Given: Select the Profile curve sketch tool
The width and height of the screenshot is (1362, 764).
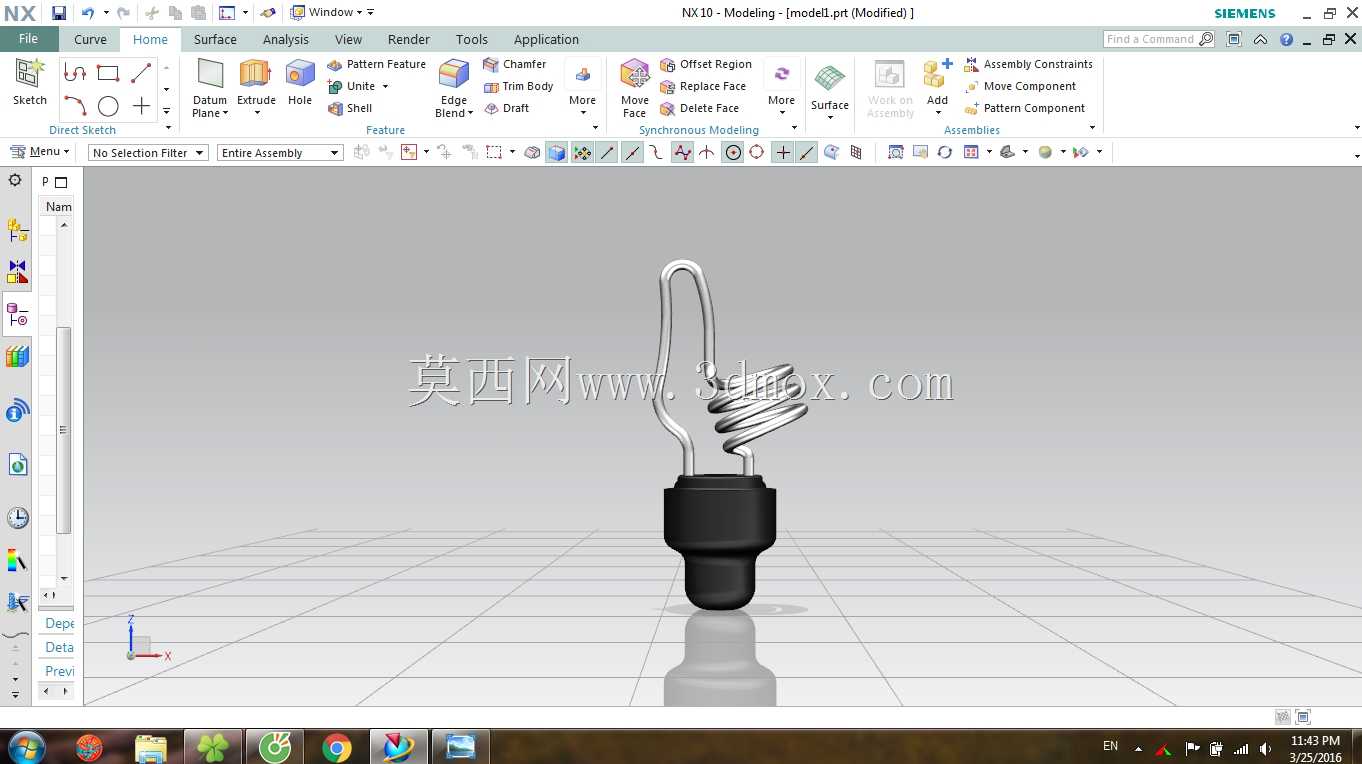Looking at the screenshot, I should (x=75, y=73).
